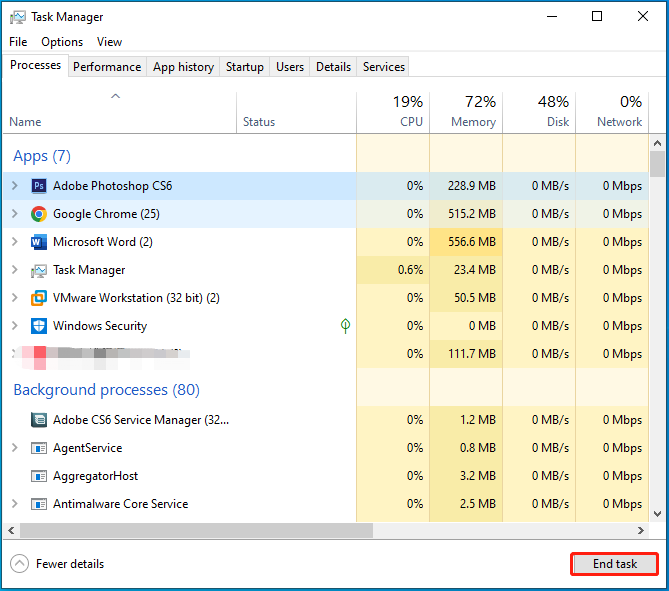The image size is (669, 591).
Task: Select the AggregatorHost process name
Action: [96, 476]
